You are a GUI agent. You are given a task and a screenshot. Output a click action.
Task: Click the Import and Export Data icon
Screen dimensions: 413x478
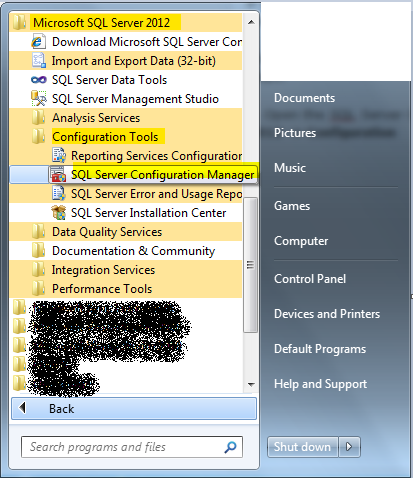click(x=38, y=61)
